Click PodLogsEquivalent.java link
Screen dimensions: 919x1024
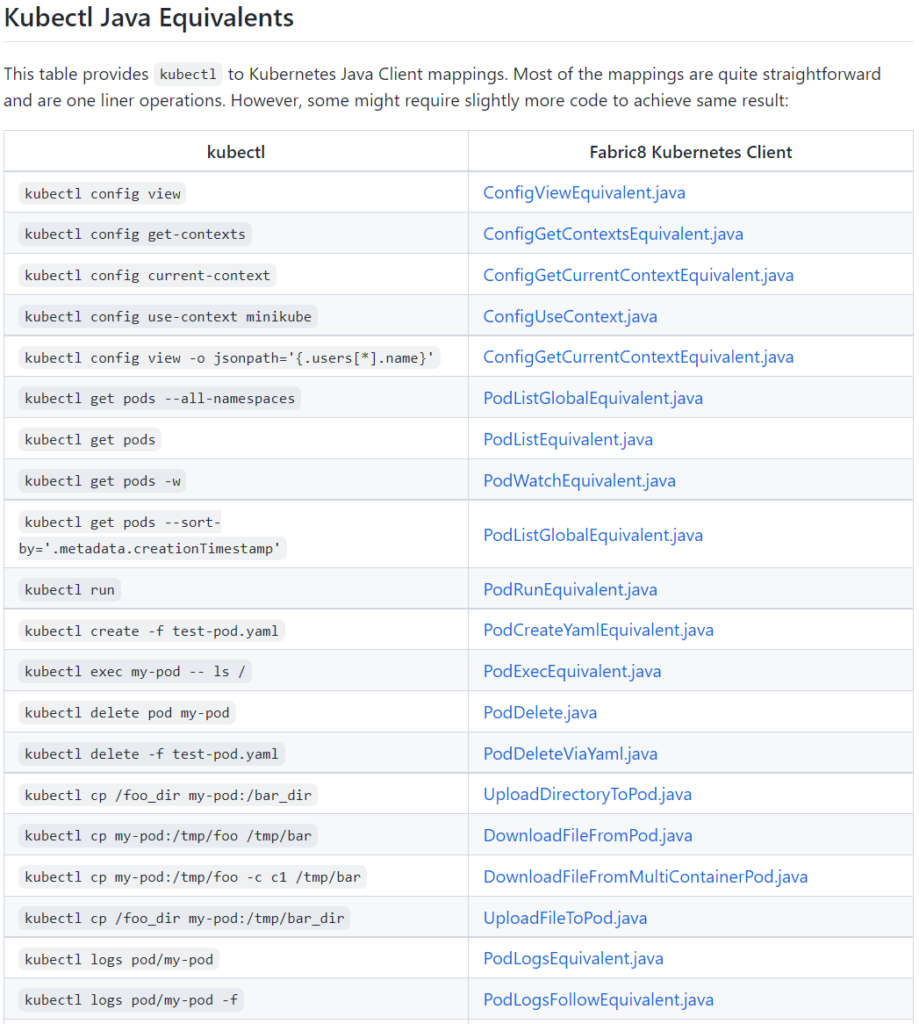pyautogui.click(x=573, y=959)
